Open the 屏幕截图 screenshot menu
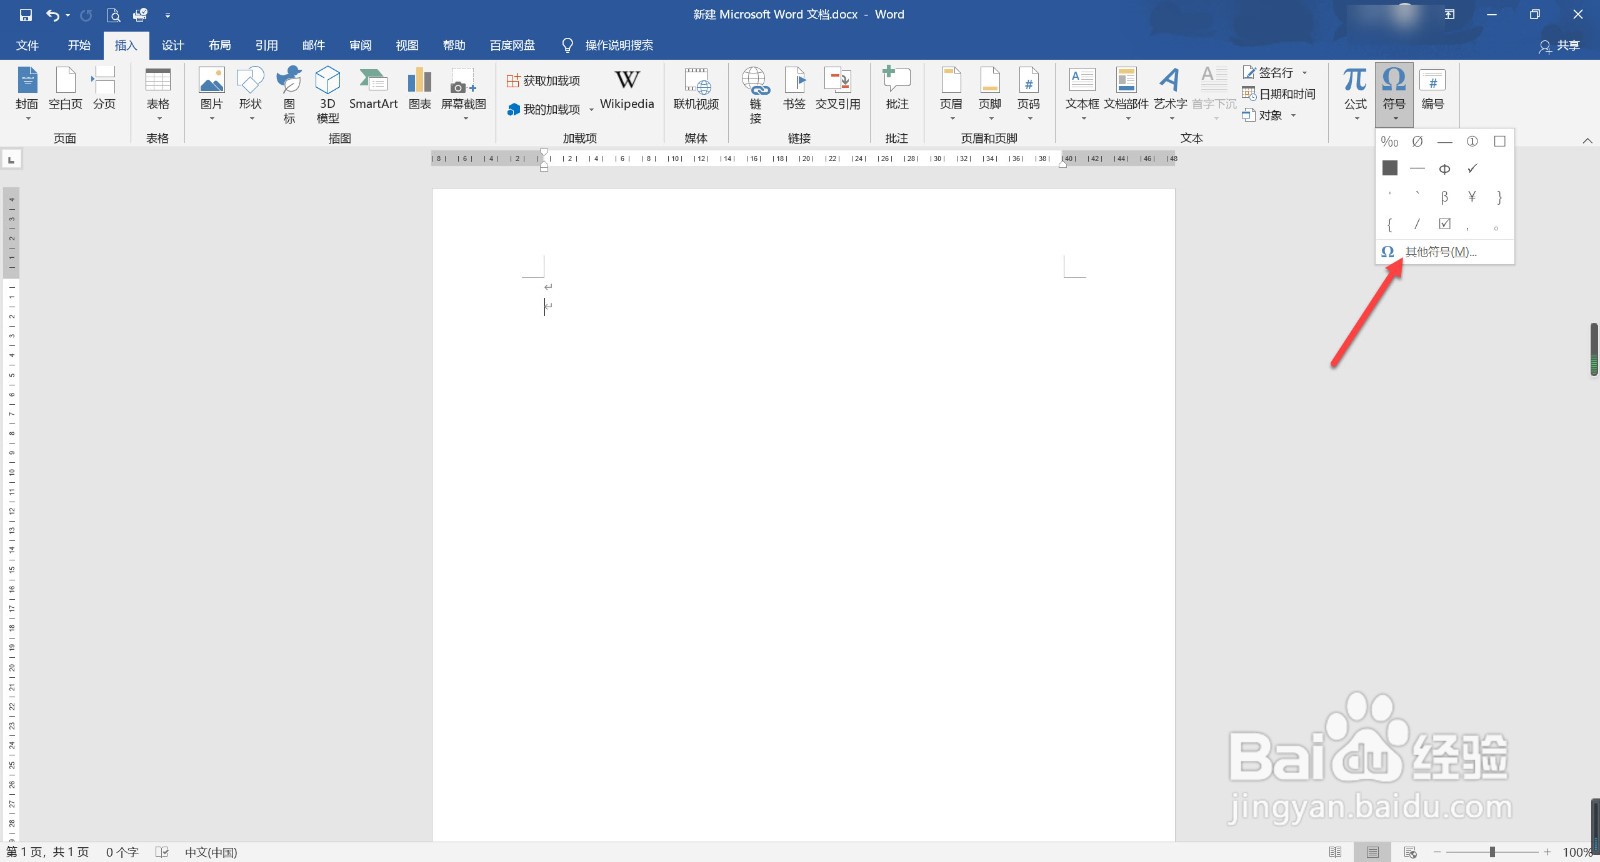 (464, 93)
